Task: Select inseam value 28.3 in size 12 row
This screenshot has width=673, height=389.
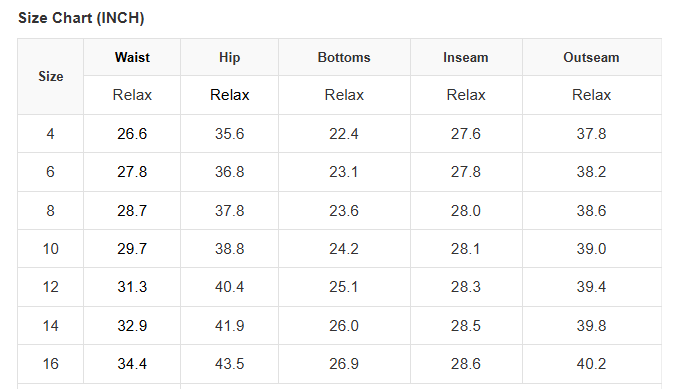Action: tap(466, 287)
